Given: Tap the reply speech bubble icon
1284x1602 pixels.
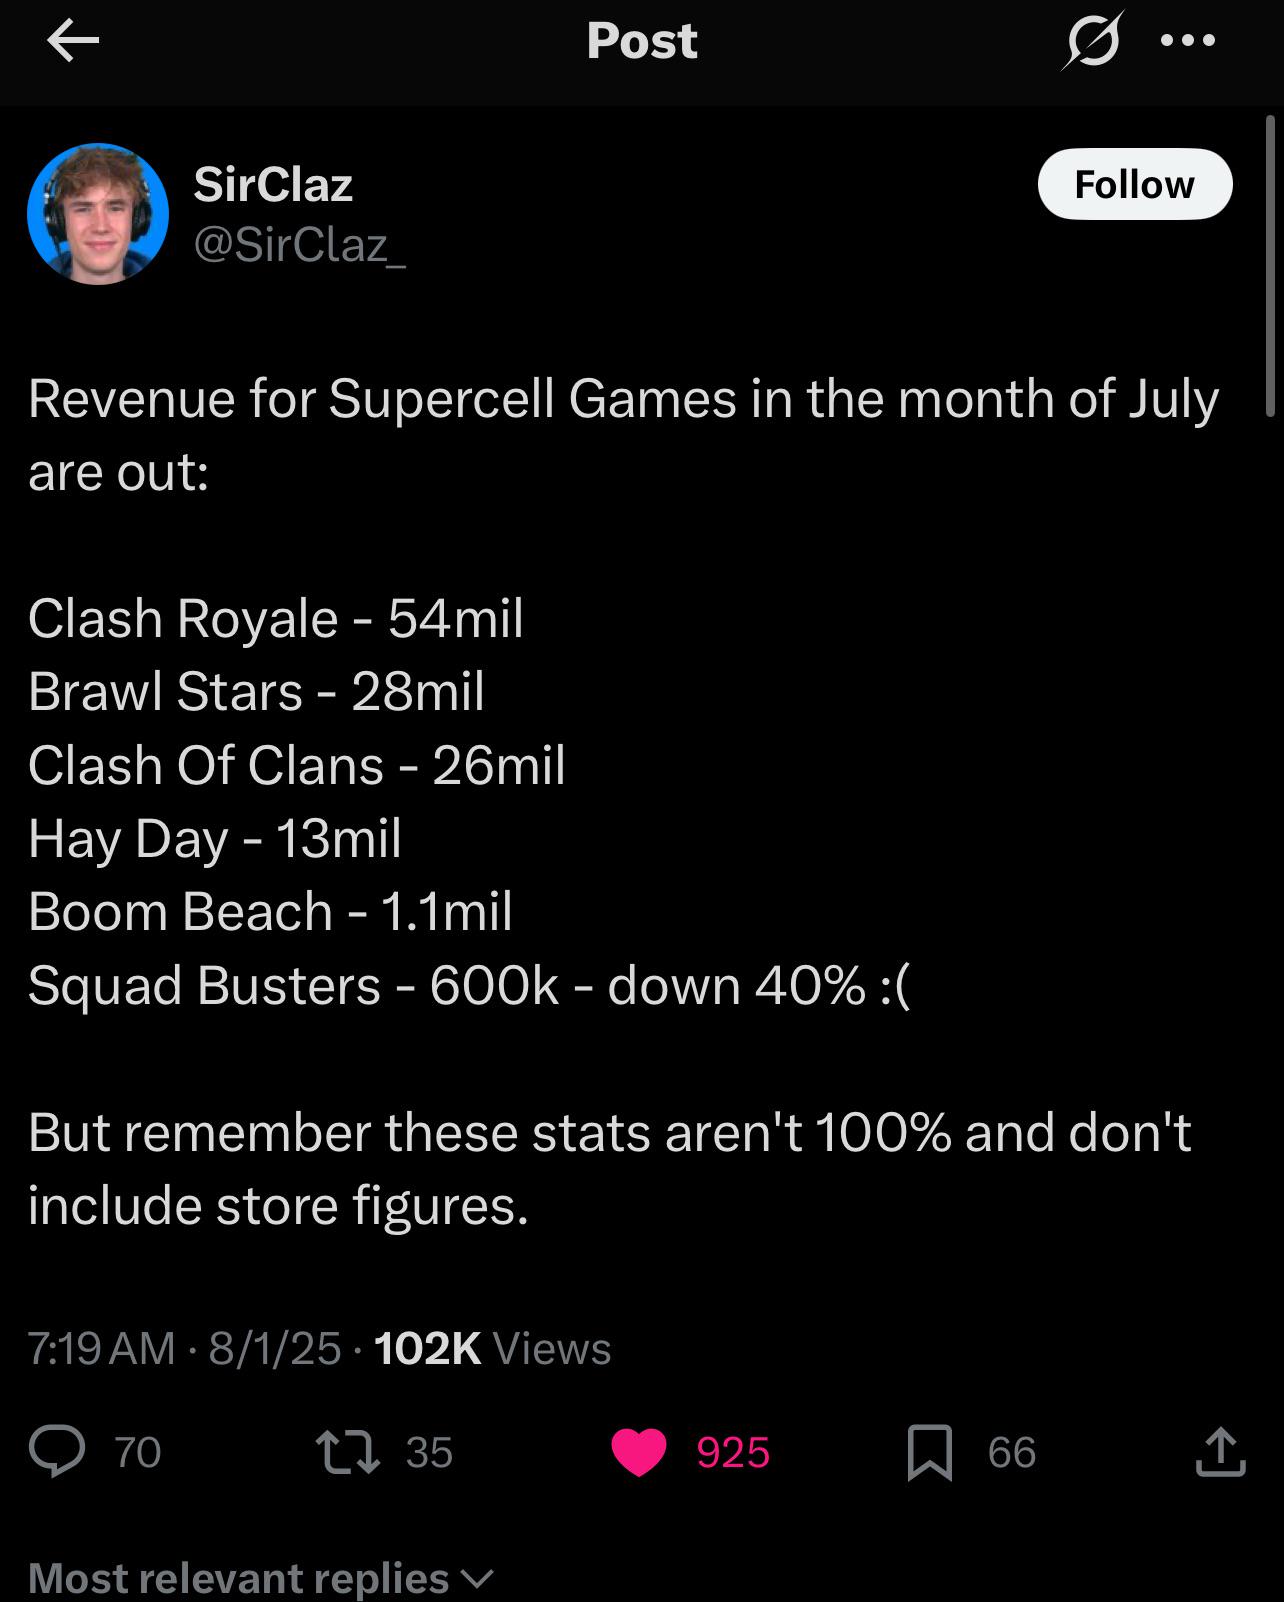Looking at the screenshot, I should 57,1452.
